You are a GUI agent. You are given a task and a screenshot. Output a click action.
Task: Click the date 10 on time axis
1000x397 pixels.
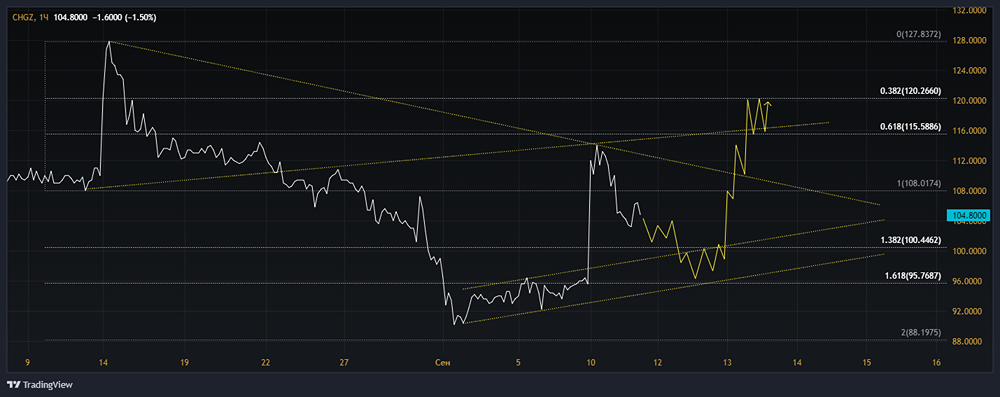coord(591,363)
